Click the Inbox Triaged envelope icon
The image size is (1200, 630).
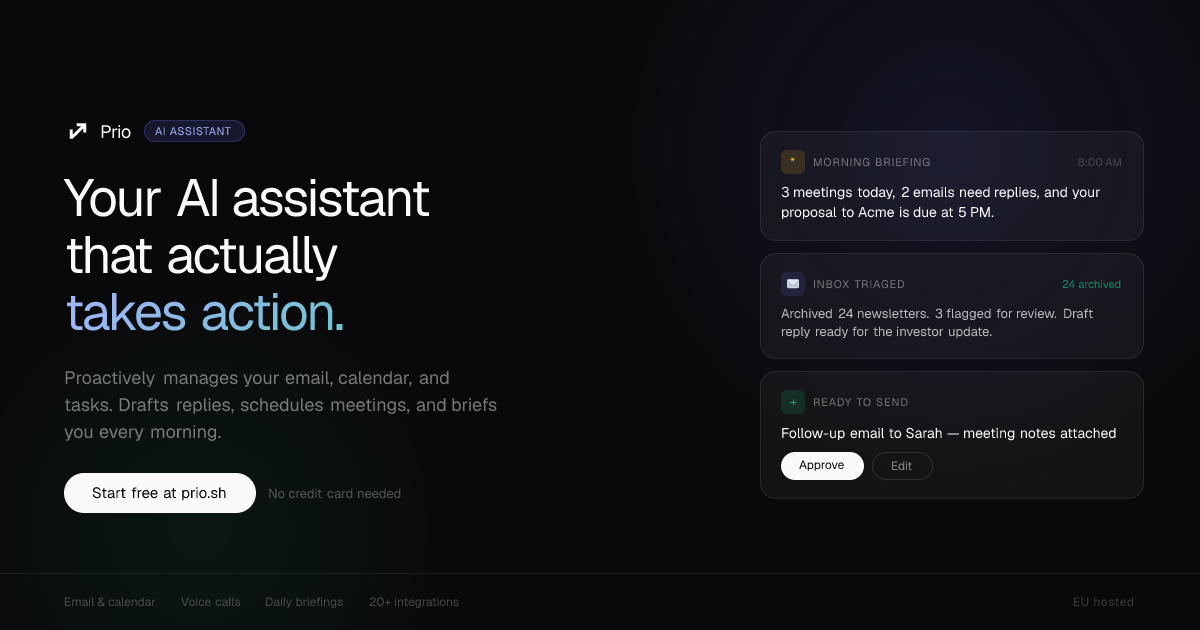[793, 283]
